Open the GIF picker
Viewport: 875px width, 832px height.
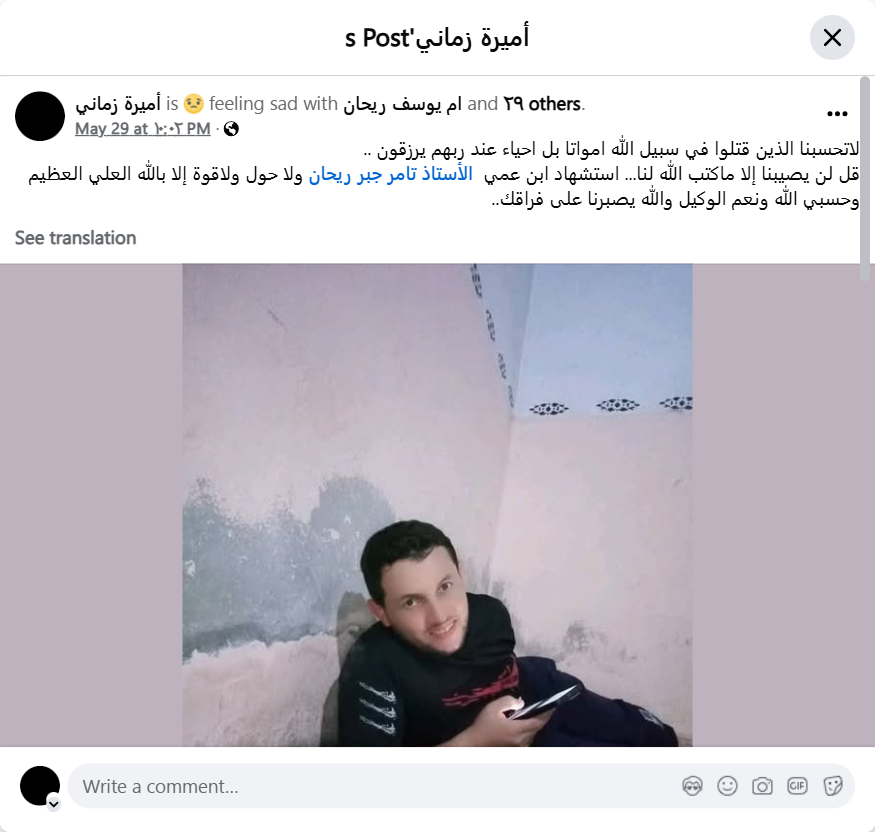point(797,786)
